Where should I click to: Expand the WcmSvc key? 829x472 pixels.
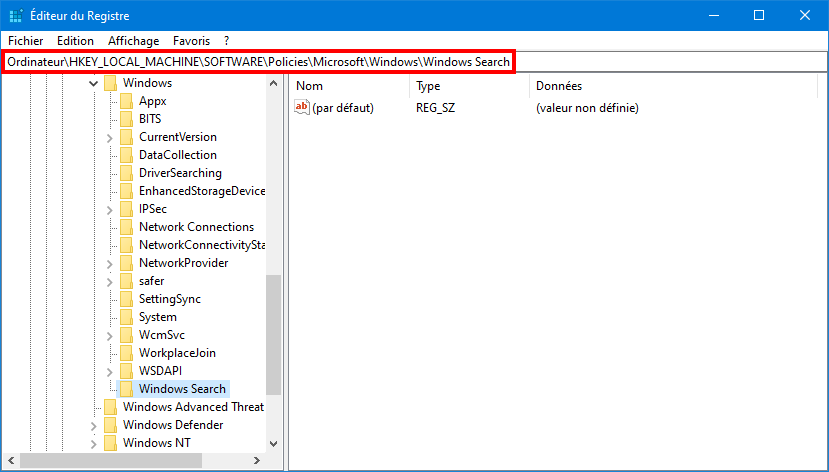[x=109, y=336]
